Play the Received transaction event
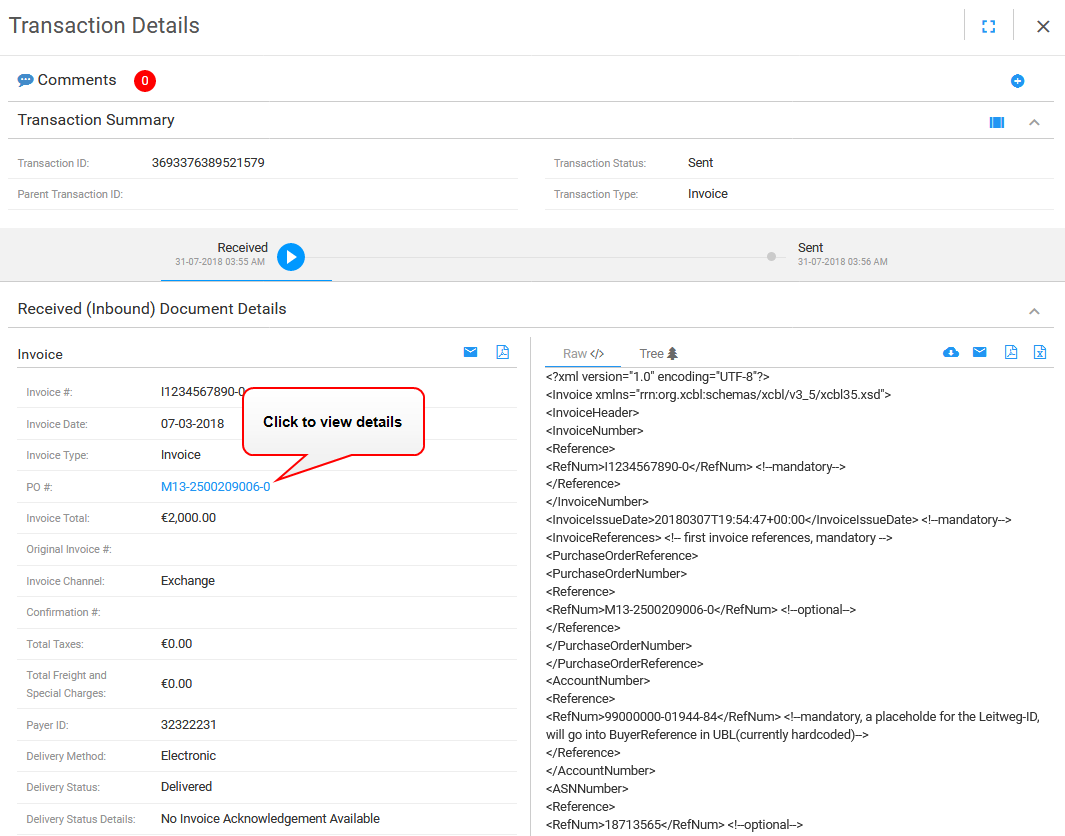Screen dimensions: 1065x836 291,257
